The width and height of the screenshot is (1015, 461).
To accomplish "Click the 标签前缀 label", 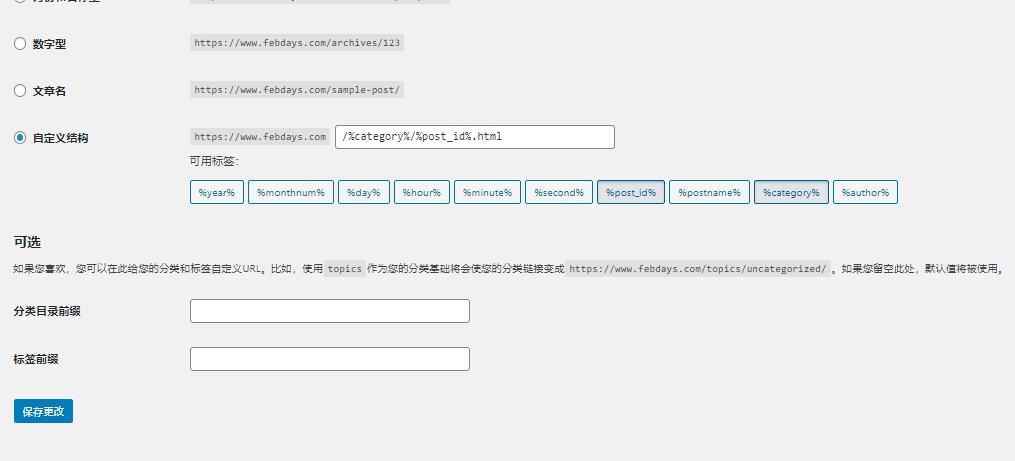I will 36,359.
